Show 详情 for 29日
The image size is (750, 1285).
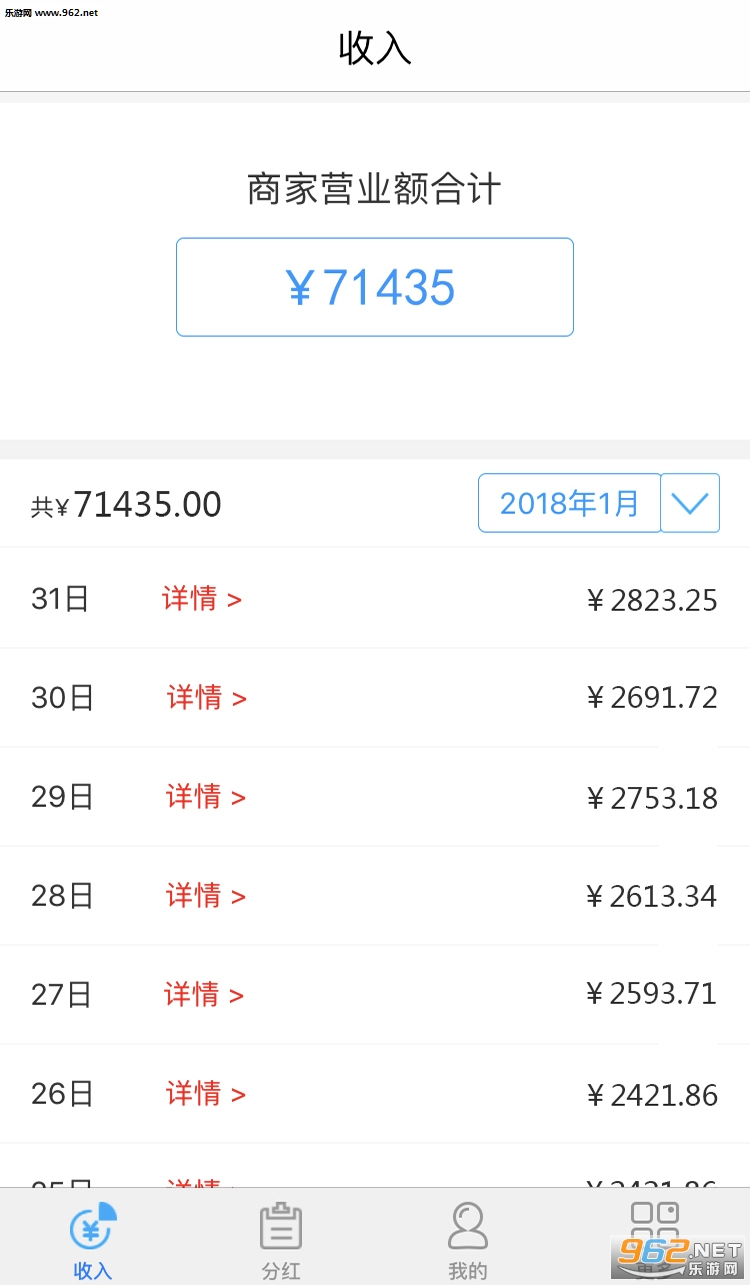(205, 797)
